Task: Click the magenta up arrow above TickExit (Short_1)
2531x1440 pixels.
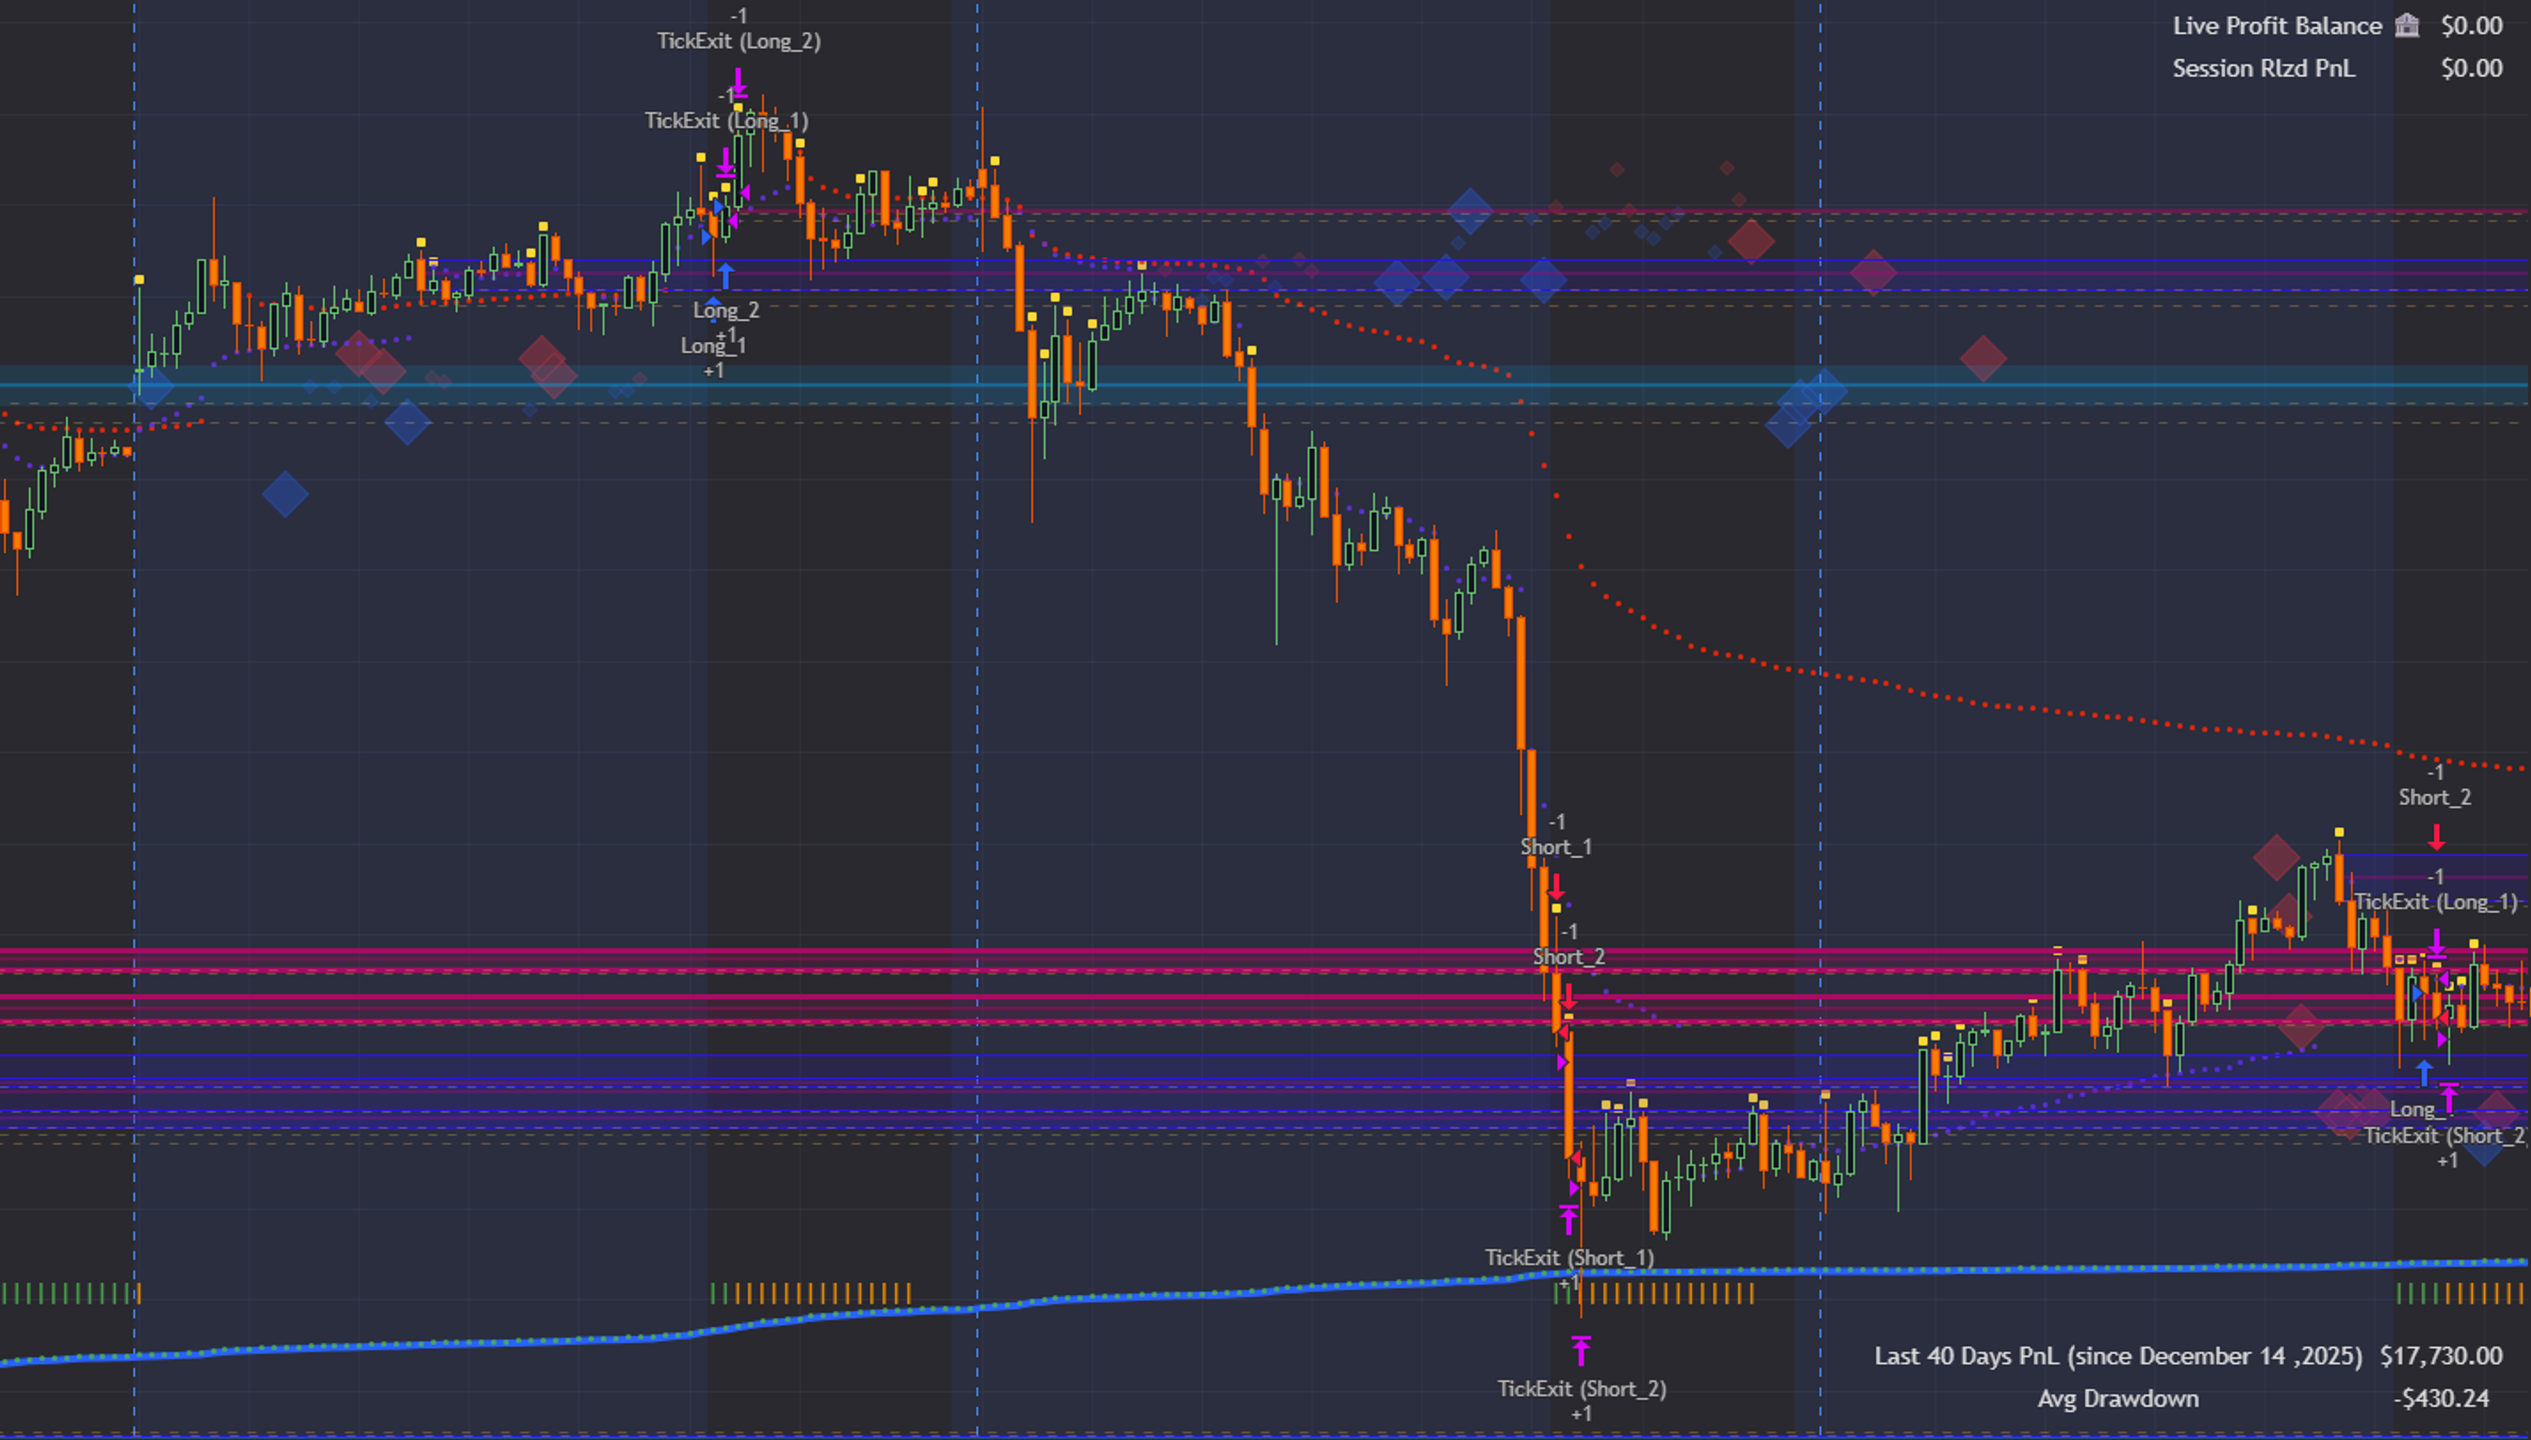Action: click(x=1568, y=1219)
